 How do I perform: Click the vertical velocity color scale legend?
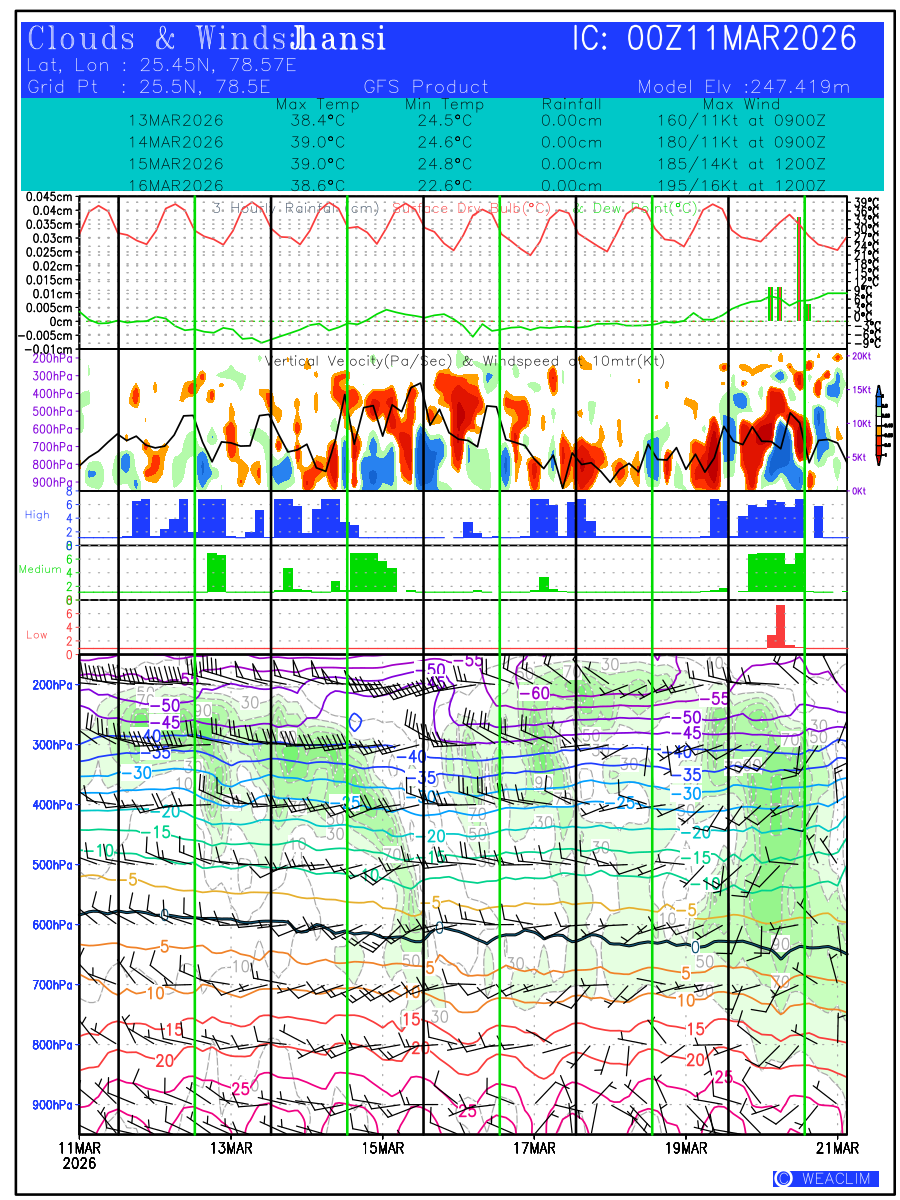coord(878,424)
